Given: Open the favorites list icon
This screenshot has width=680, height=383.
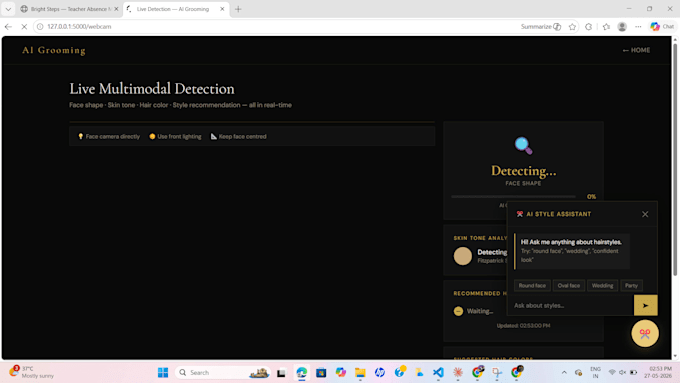Looking at the screenshot, I should 606,27.
